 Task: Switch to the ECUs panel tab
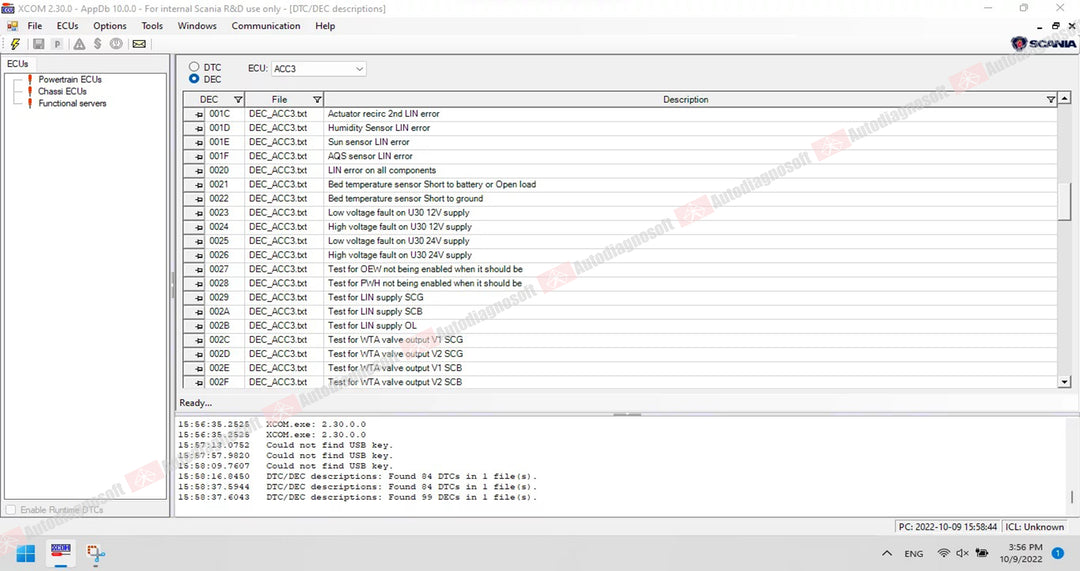click(x=18, y=63)
